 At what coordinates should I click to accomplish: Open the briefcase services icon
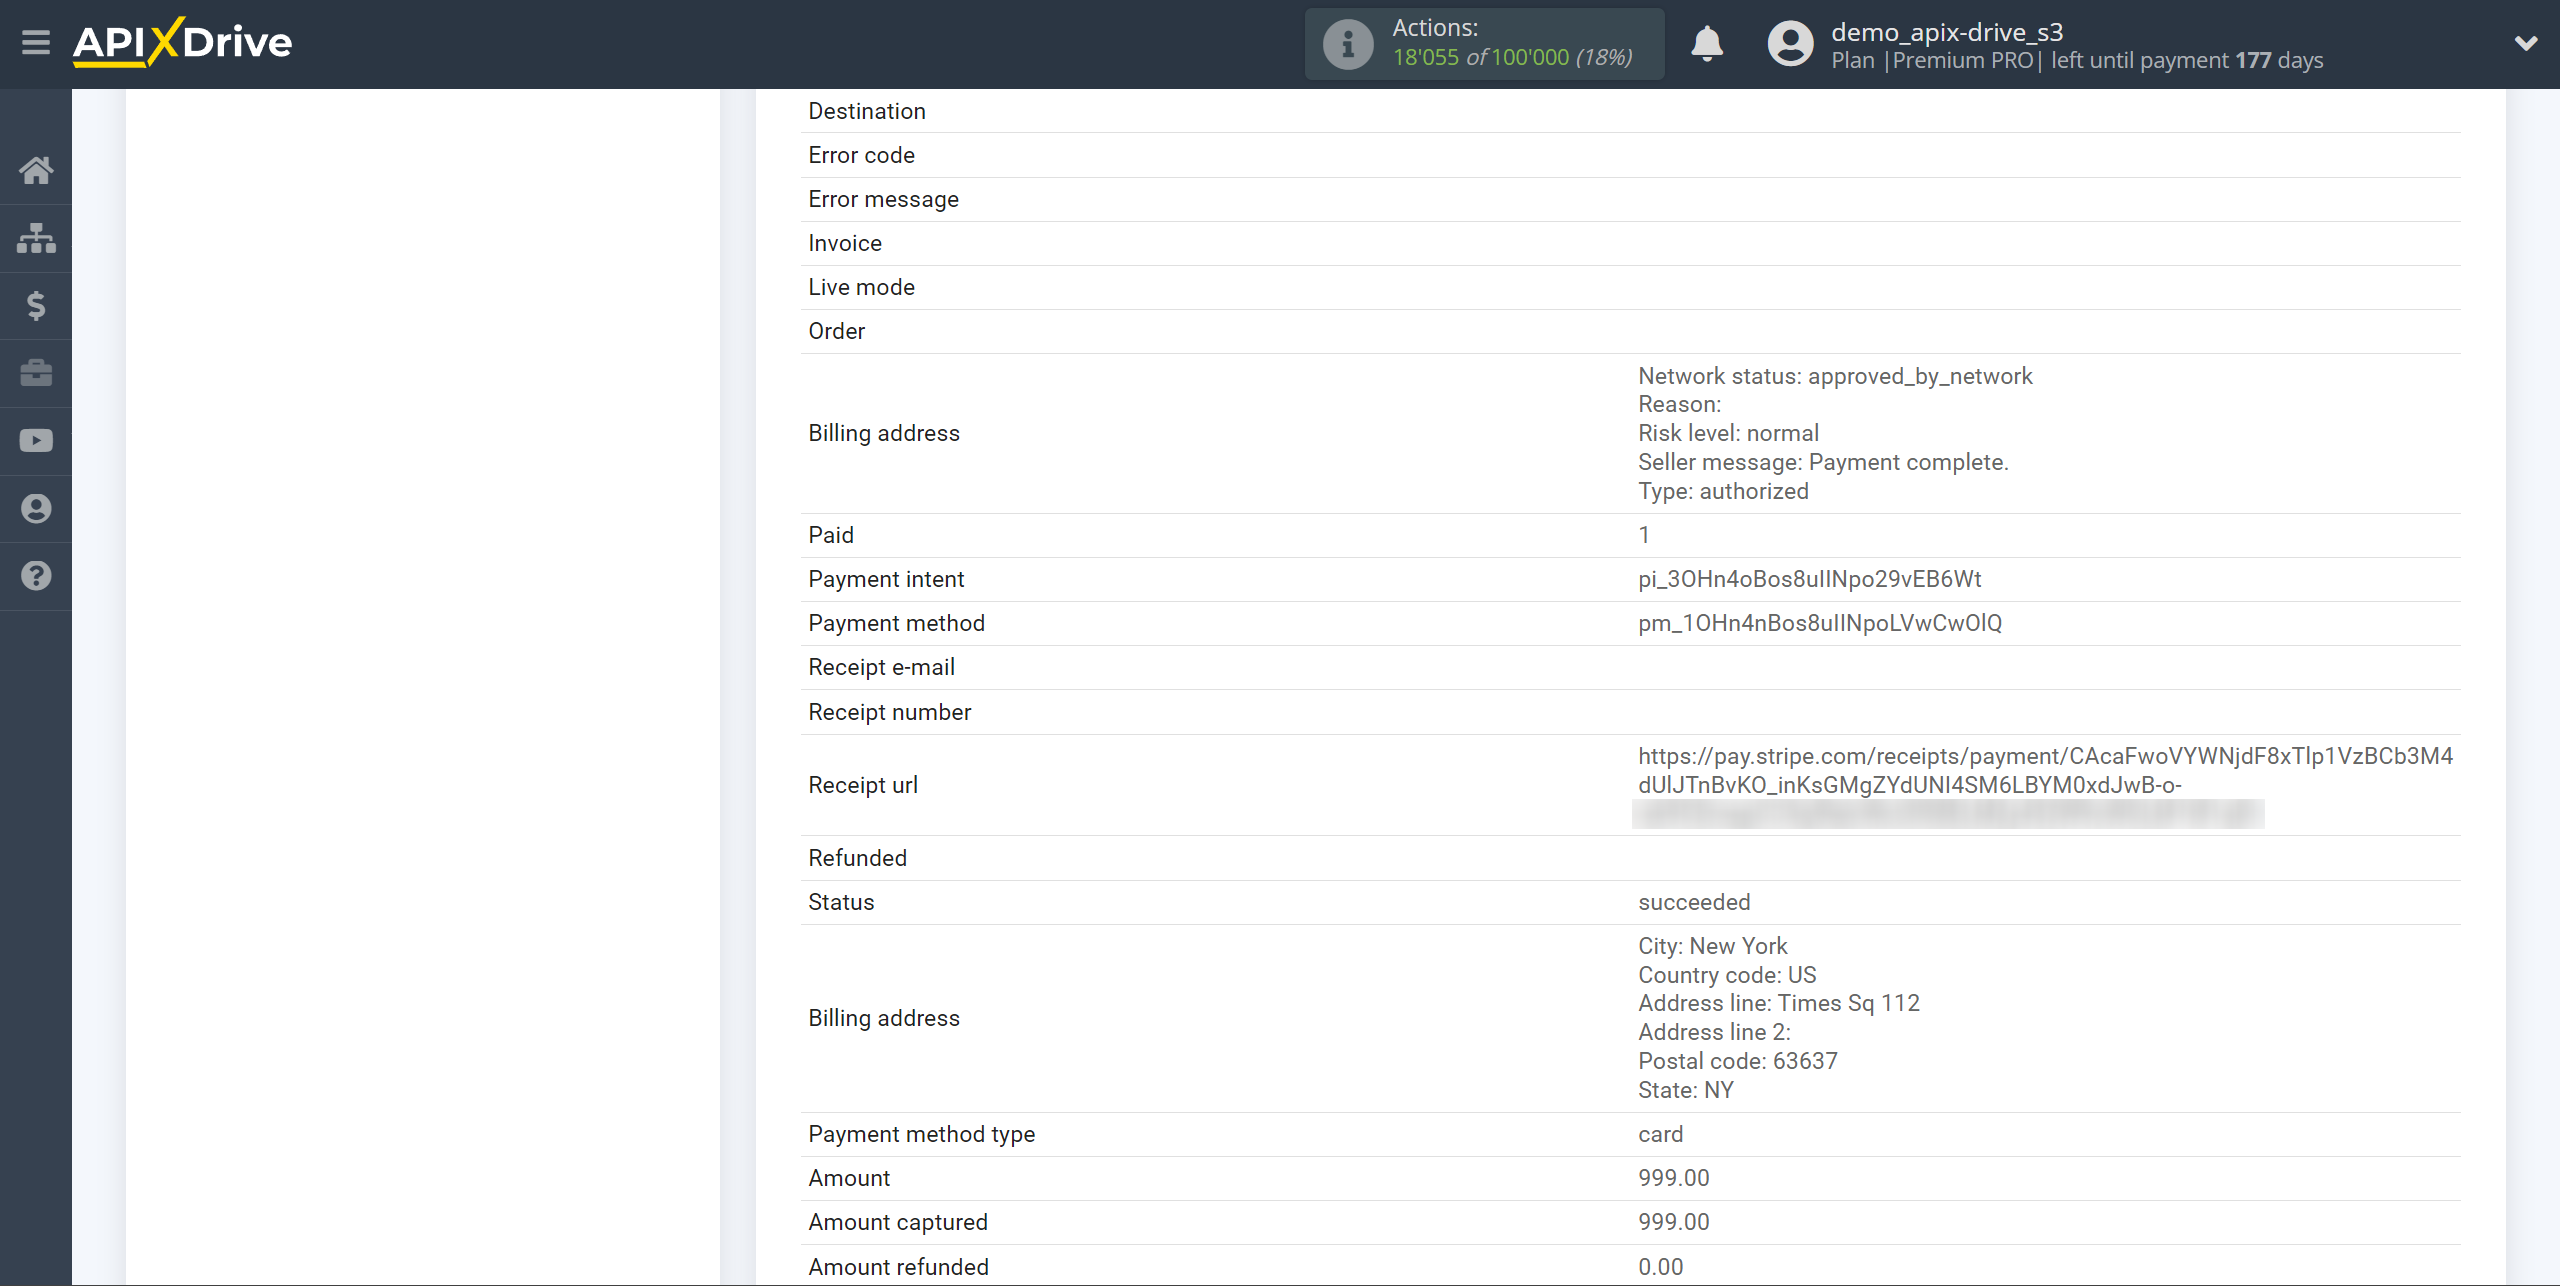coord(36,373)
